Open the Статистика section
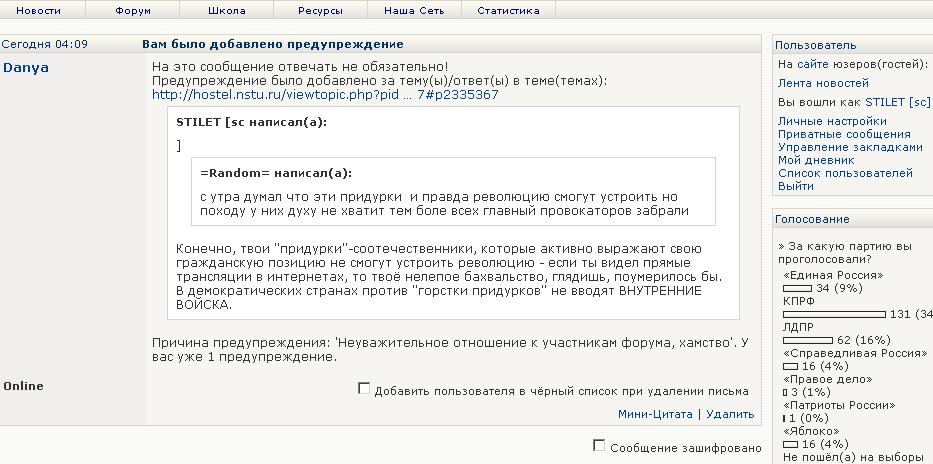The image size is (933, 464). pos(508,11)
